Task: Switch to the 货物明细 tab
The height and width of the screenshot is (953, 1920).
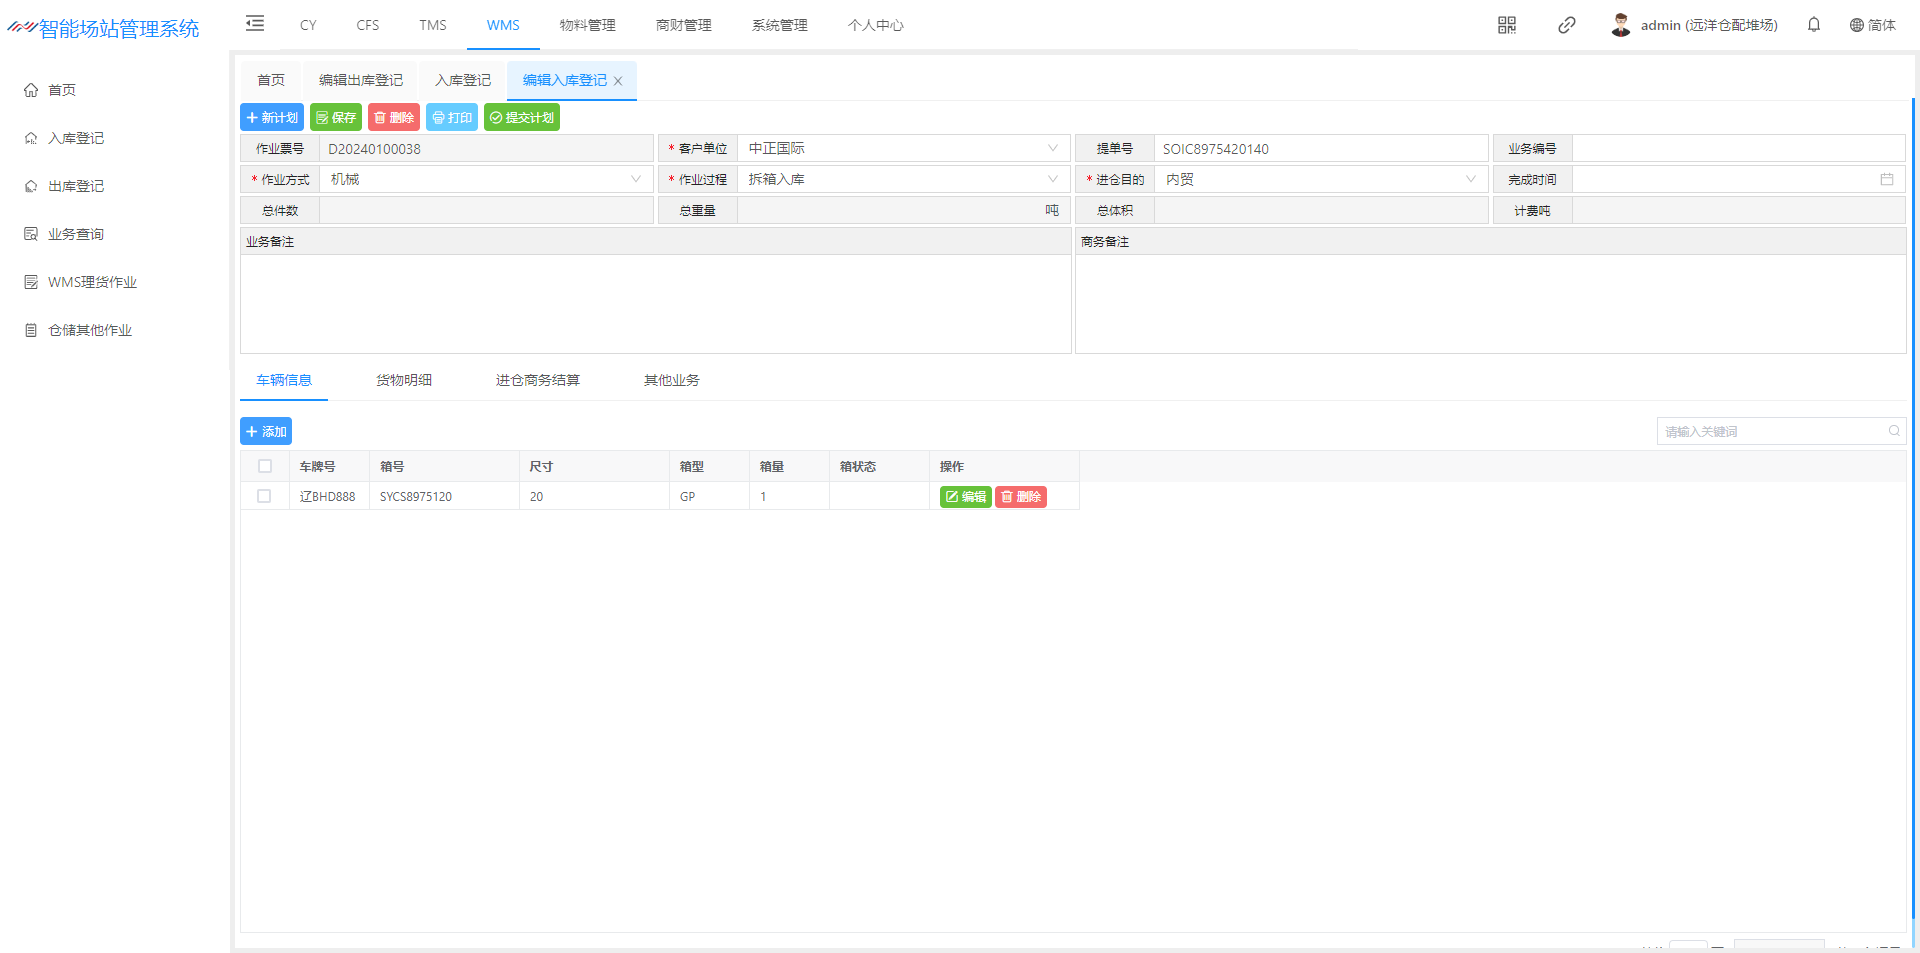Action: click(404, 380)
